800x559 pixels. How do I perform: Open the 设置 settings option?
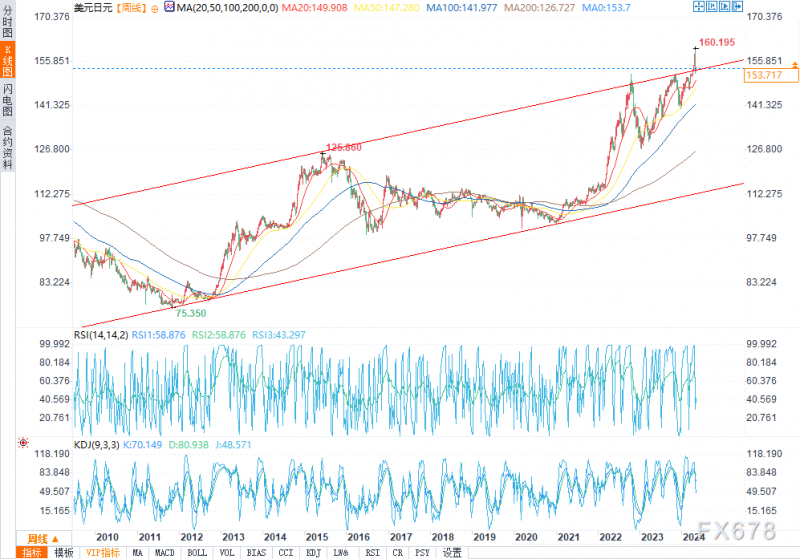point(452,553)
